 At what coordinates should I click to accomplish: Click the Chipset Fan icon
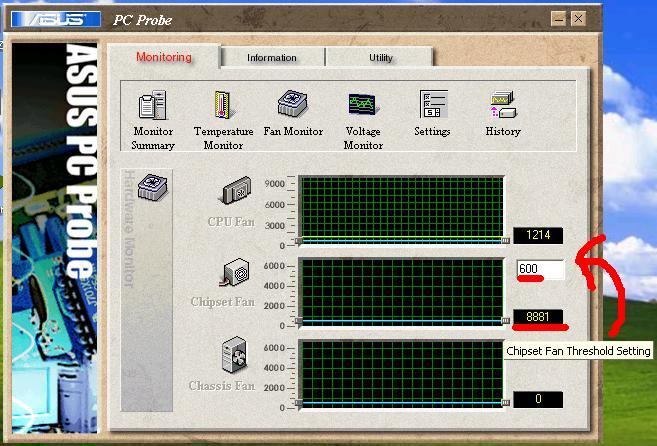pyautogui.click(x=235, y=272)
